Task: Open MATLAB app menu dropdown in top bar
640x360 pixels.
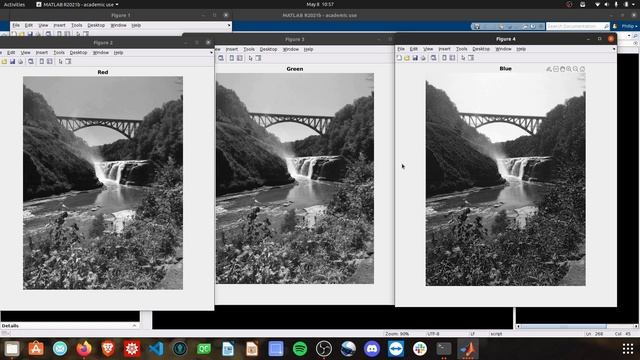Action: click(x=78, y=4)
